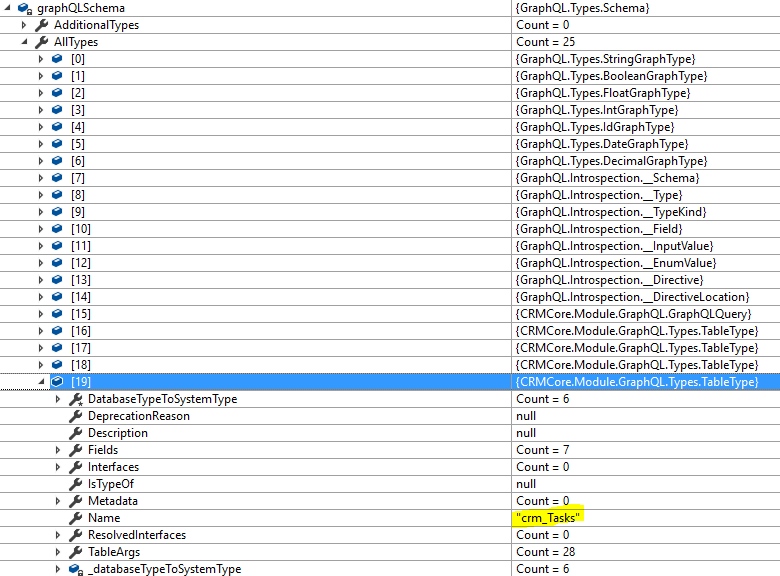
Task: Click the wrench icon beside Name
Action: pos(76,518)
